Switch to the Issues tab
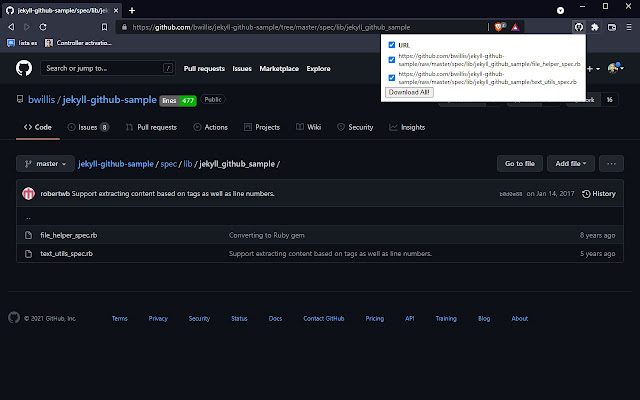 88,127
